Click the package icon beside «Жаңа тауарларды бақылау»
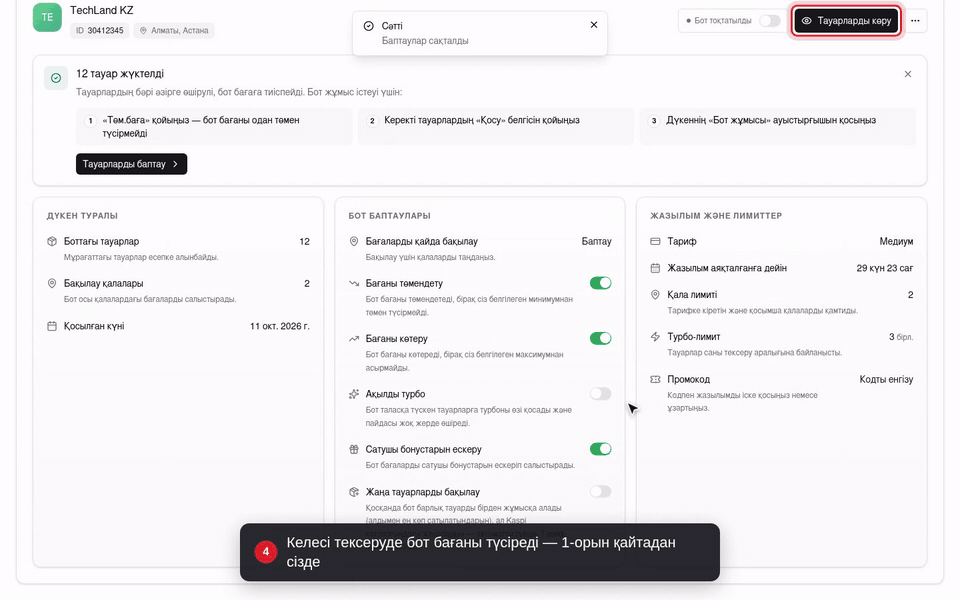Image resolution: width=960 pixels, height=600 pixels. [x=354, y=492]
